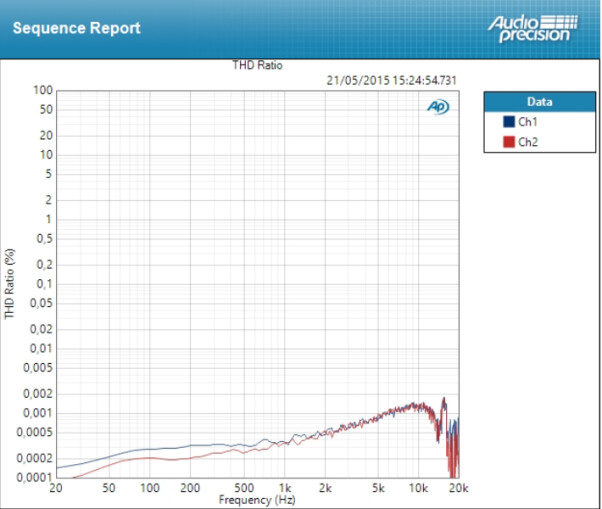Click the 100 tick at top of Y axis
The height and width of the screenshot is (509, 602).
pyautogui.click(x=43, y=90)
